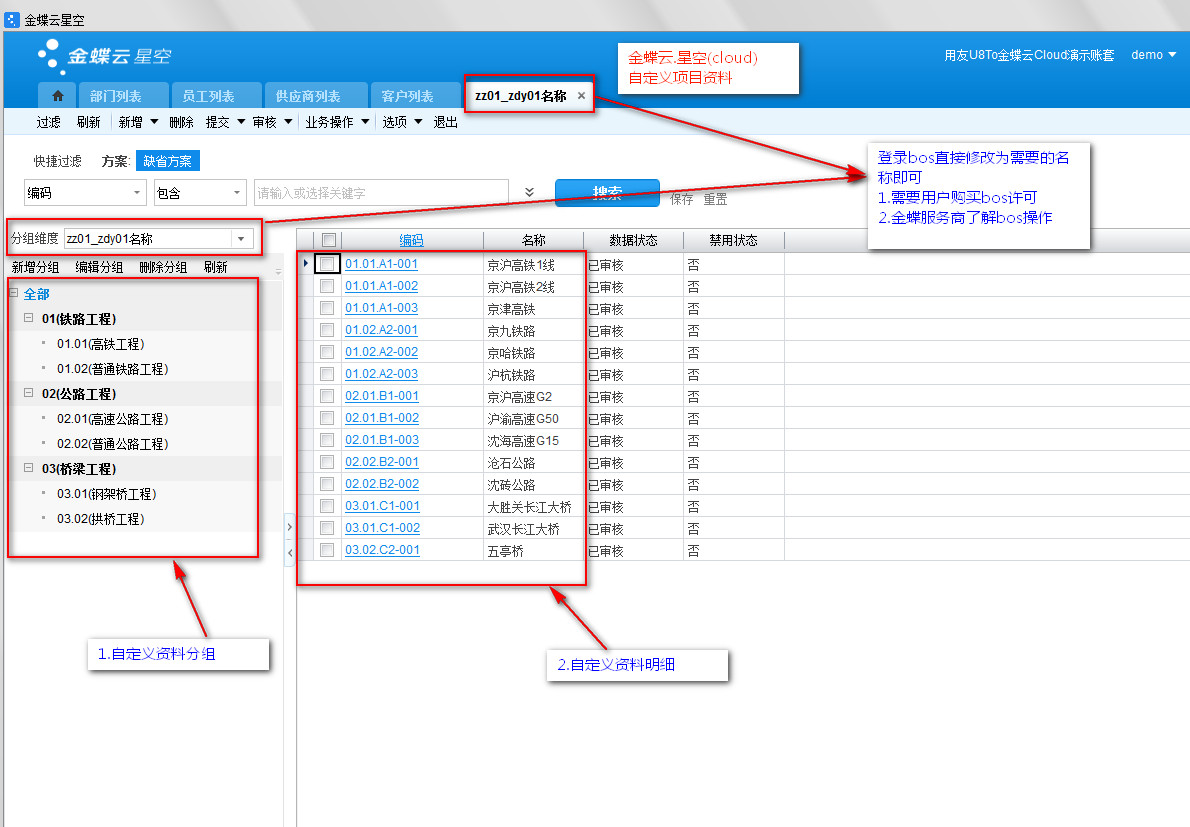Switch to the 供应商列表 tab

click(x=308, y=97)
